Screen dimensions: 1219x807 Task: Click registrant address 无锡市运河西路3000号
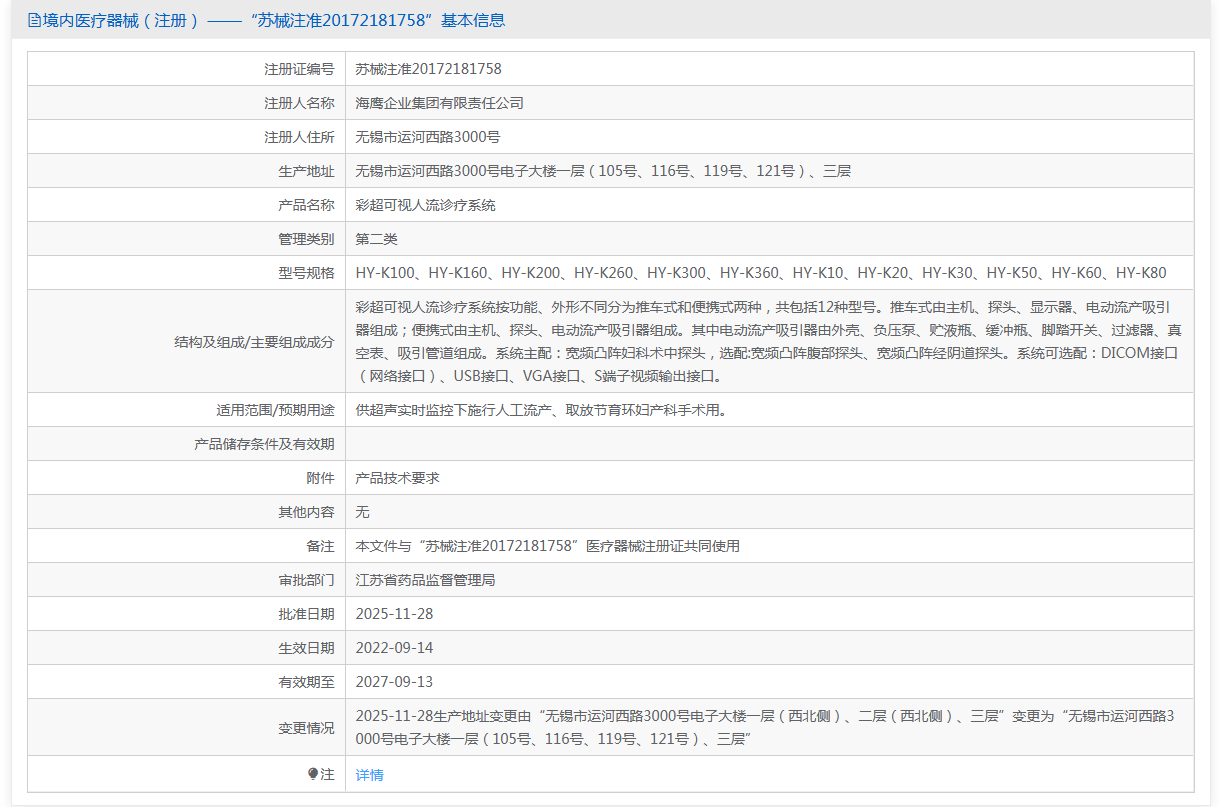(427, 137)
